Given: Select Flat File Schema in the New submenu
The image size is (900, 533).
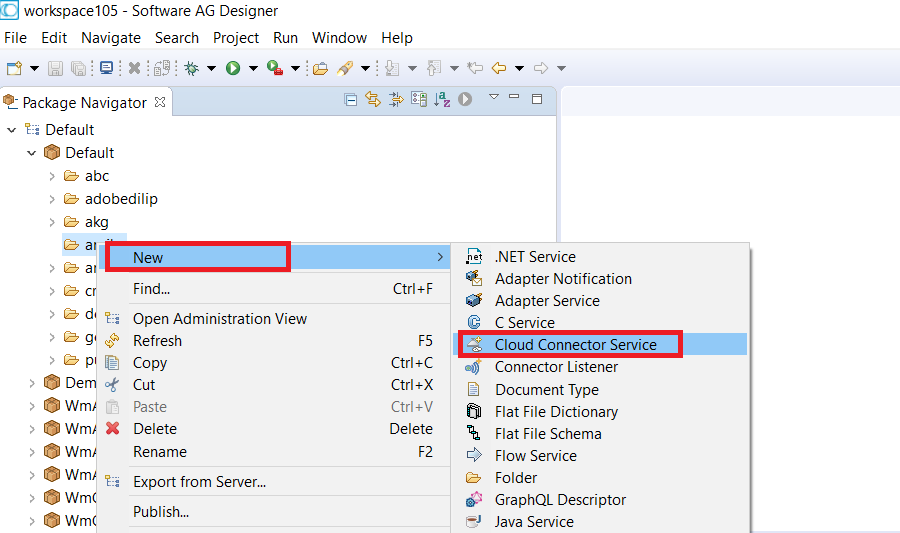Looking at the screenshot, I should click(600, 434).
